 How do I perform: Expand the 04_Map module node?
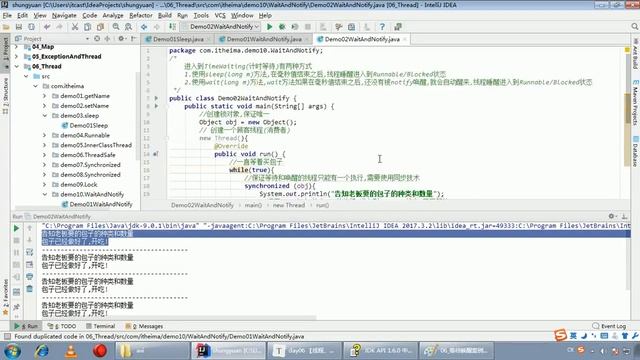17,47
